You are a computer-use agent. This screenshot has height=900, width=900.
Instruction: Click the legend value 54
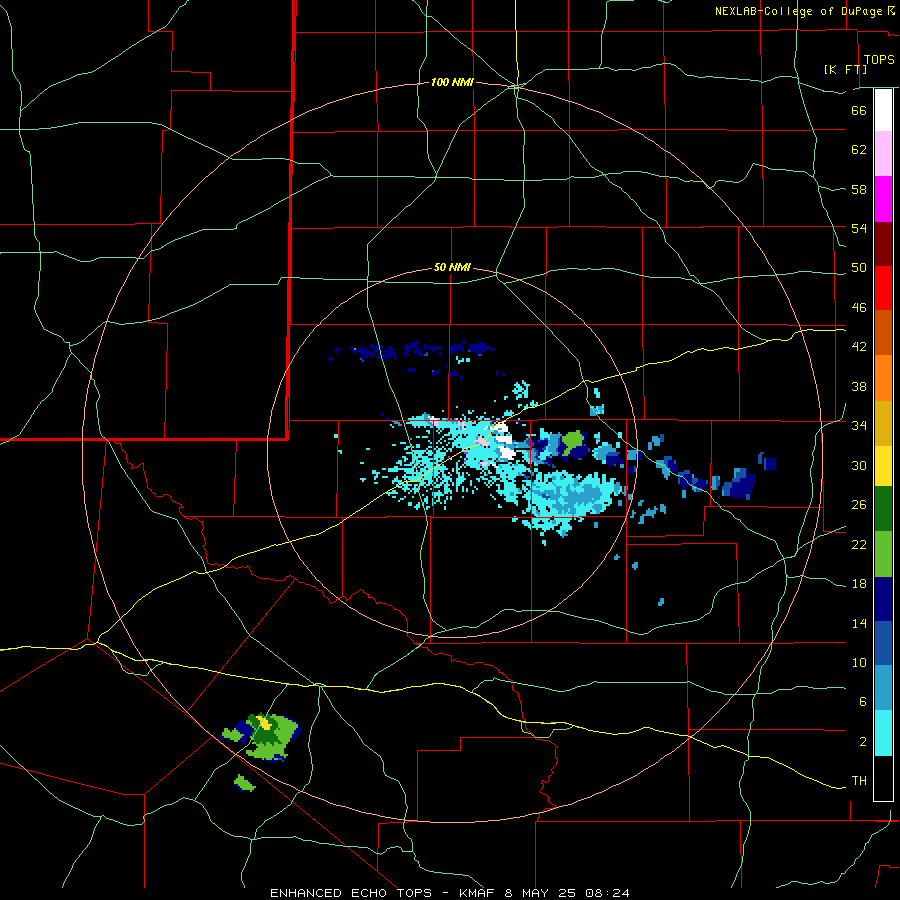[x=859, y=228]
